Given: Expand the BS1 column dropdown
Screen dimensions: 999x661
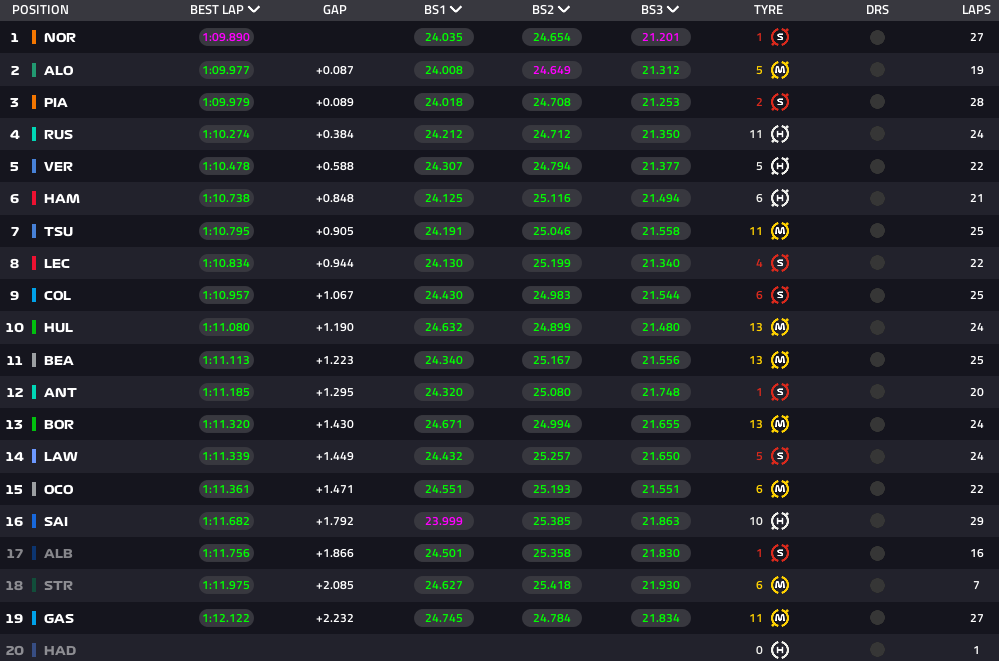Looking at the screenshot, I should coord(456,10).
